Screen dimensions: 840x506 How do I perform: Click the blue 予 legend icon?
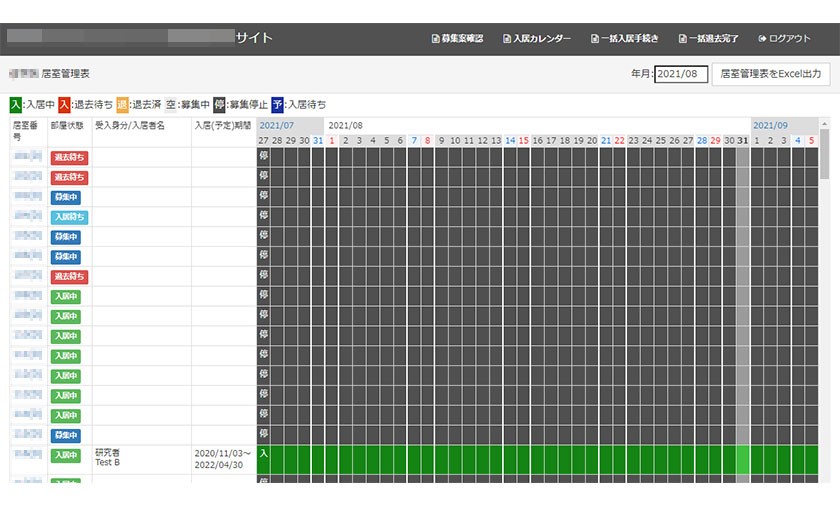click(x=277, y=104)
